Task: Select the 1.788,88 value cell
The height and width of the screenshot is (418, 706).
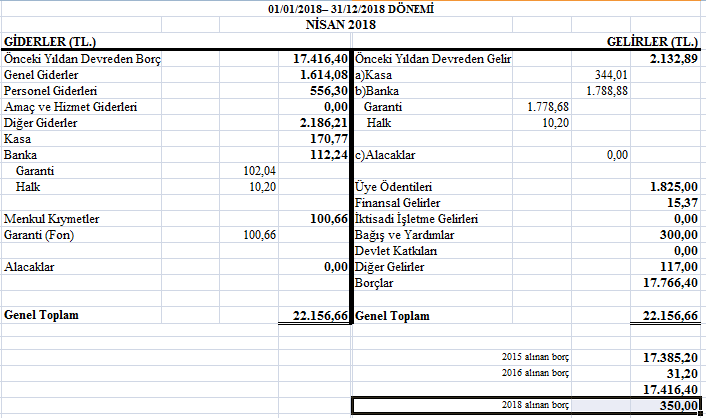Action: click(606, 91)
